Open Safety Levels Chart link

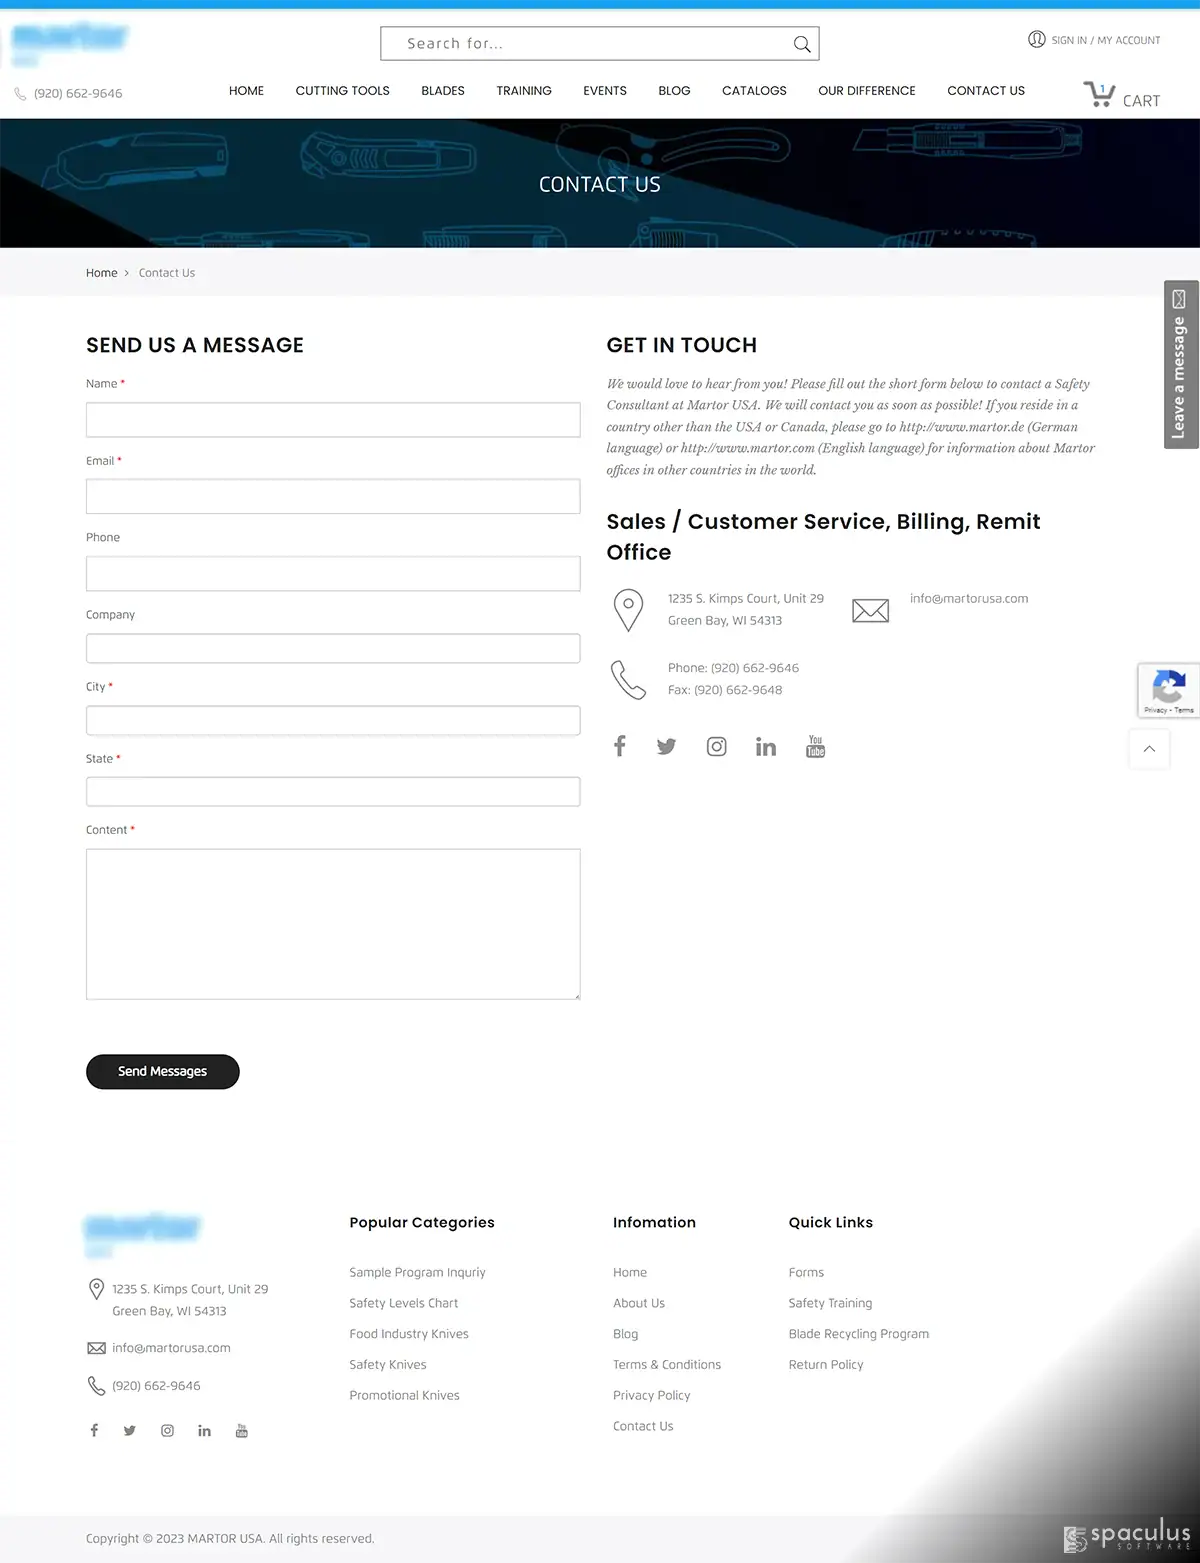pos(404,1304)
